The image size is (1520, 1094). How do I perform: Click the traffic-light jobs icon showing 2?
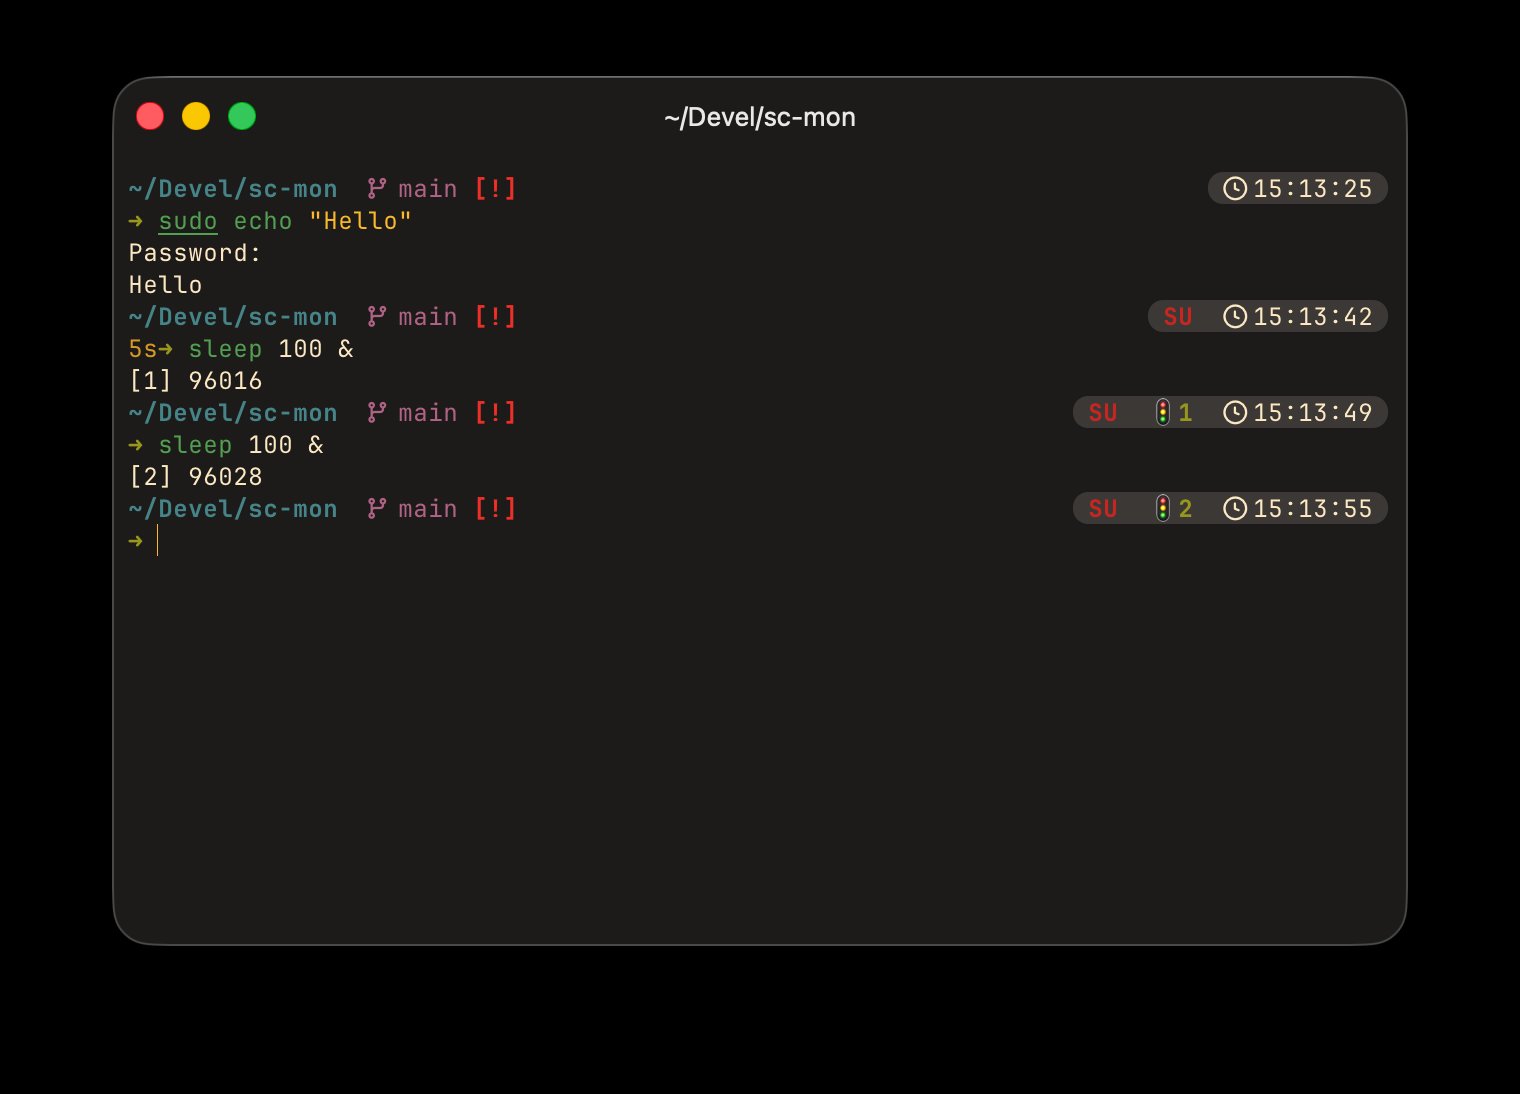pyautogui.click(x=1162, y=509)
